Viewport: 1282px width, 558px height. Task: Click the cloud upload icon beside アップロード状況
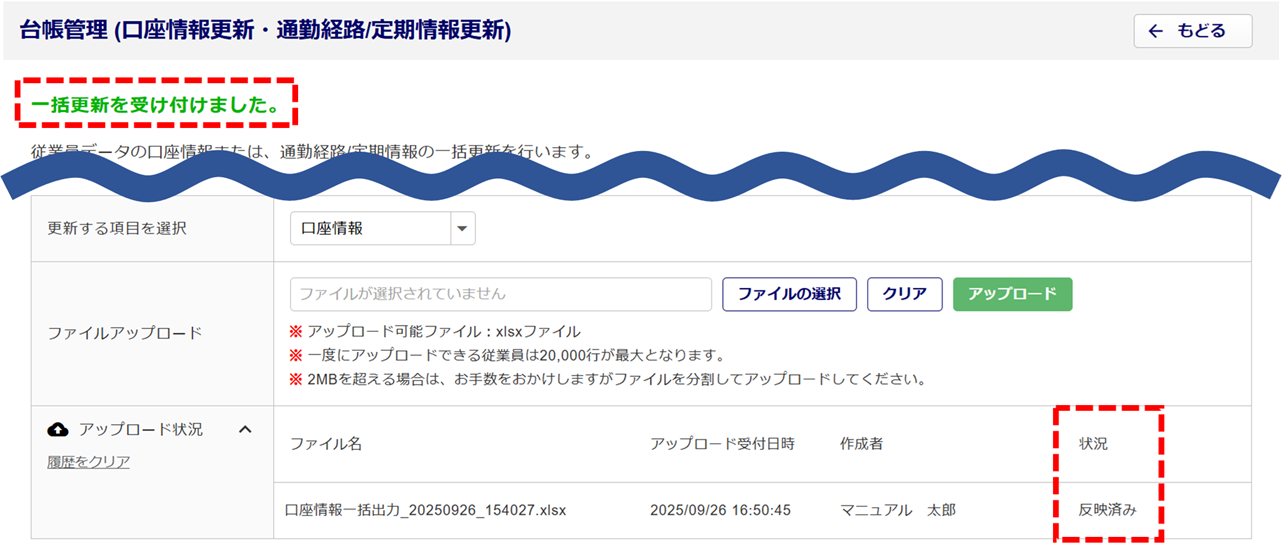[58, 429]
